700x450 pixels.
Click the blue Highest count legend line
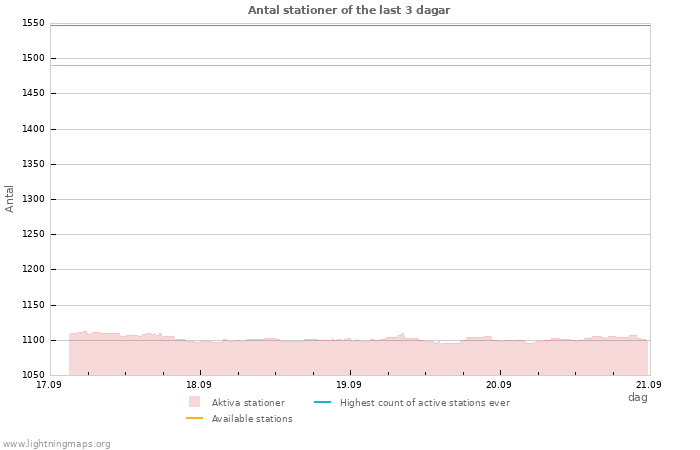click(322, 402)
